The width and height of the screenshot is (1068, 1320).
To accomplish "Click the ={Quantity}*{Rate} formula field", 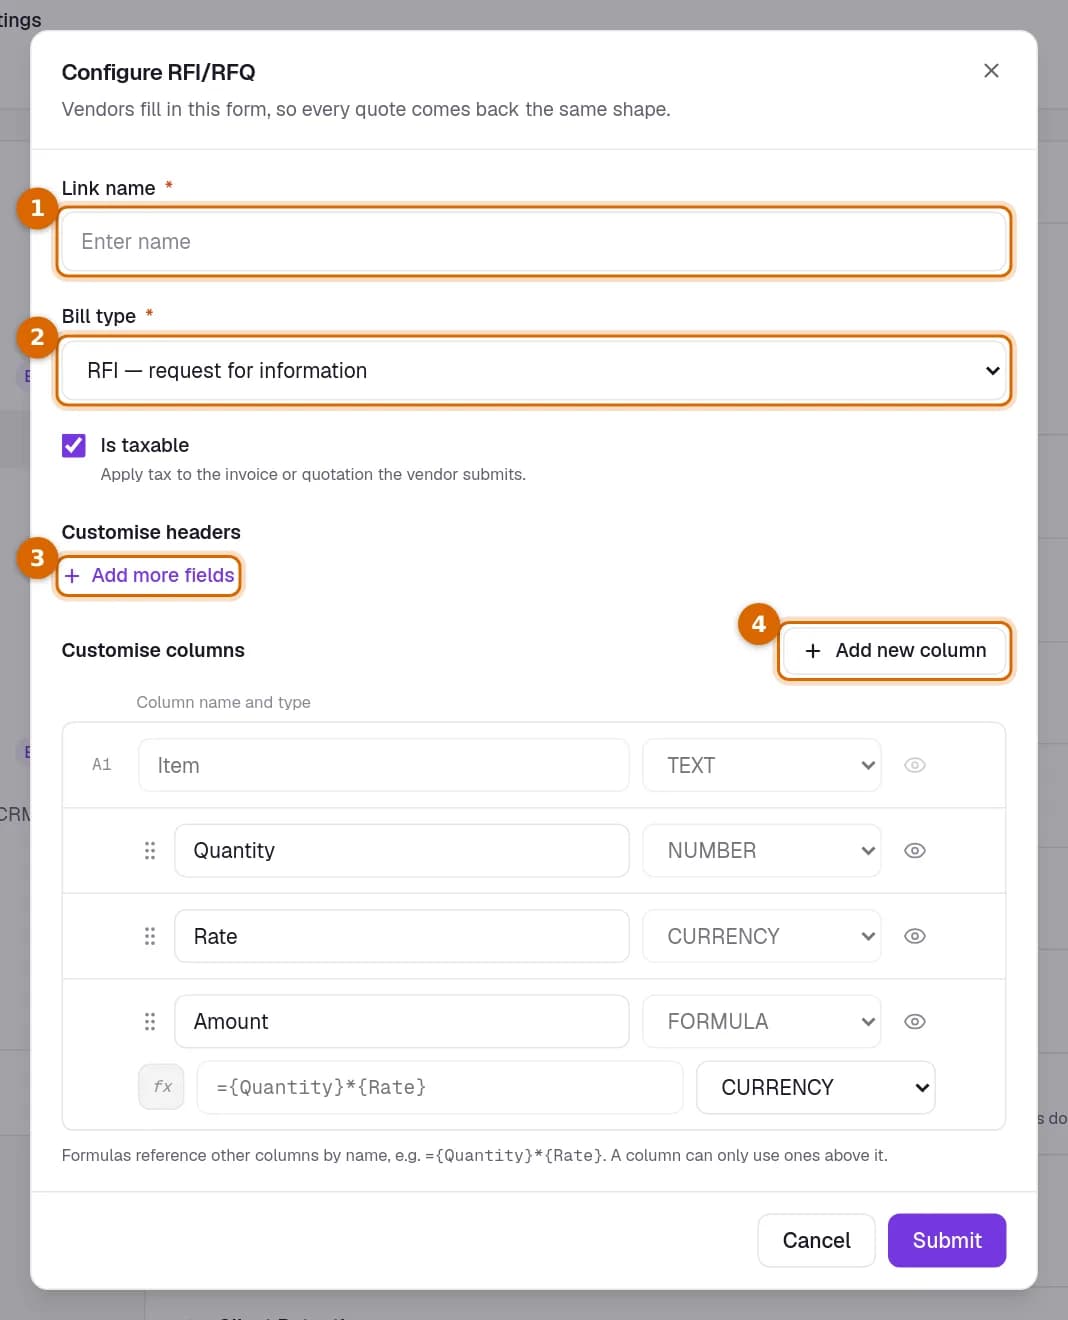I will tap(440, 1087).
